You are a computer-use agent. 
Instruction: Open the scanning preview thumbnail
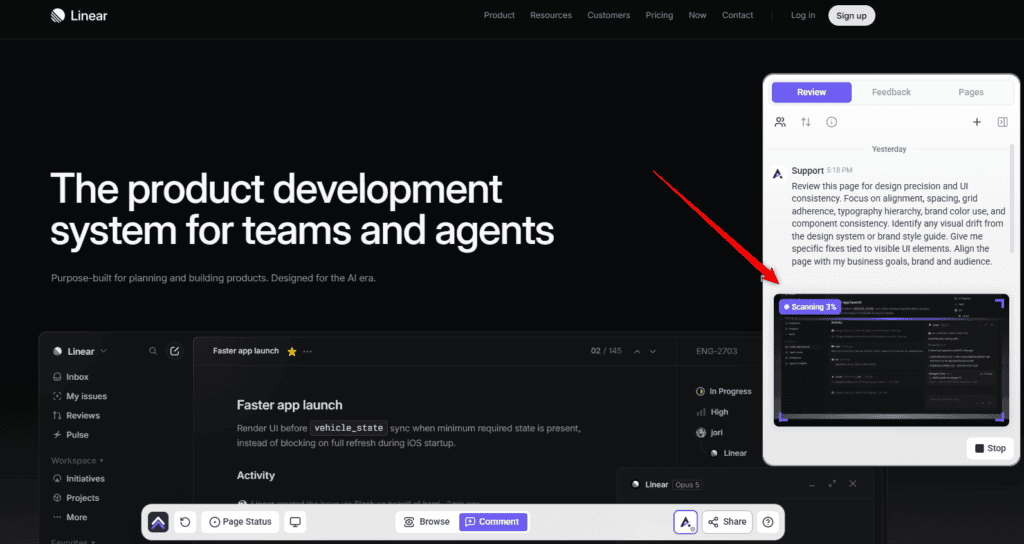tap(891, 360)
